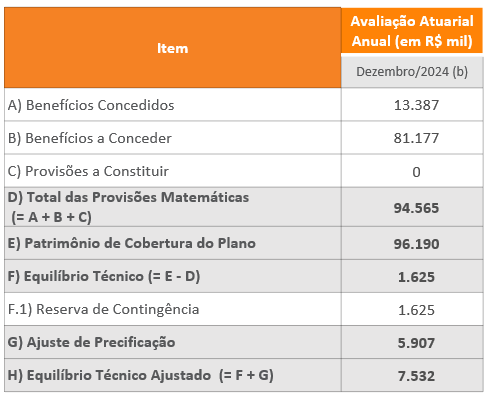This screenshot has height=398, width=492.
Task: Click the total value 94.565
Action: pyautogui.click(x=416, y=208)
